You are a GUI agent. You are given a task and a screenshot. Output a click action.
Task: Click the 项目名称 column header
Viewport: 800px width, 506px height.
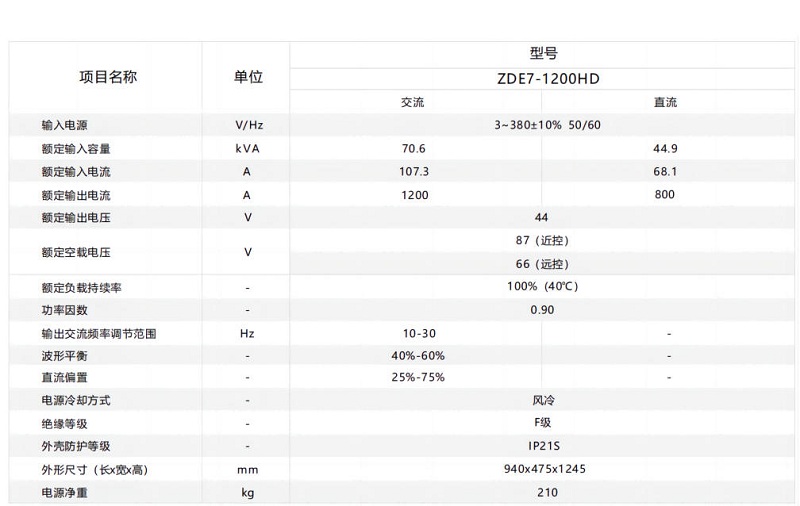point(108,77)
